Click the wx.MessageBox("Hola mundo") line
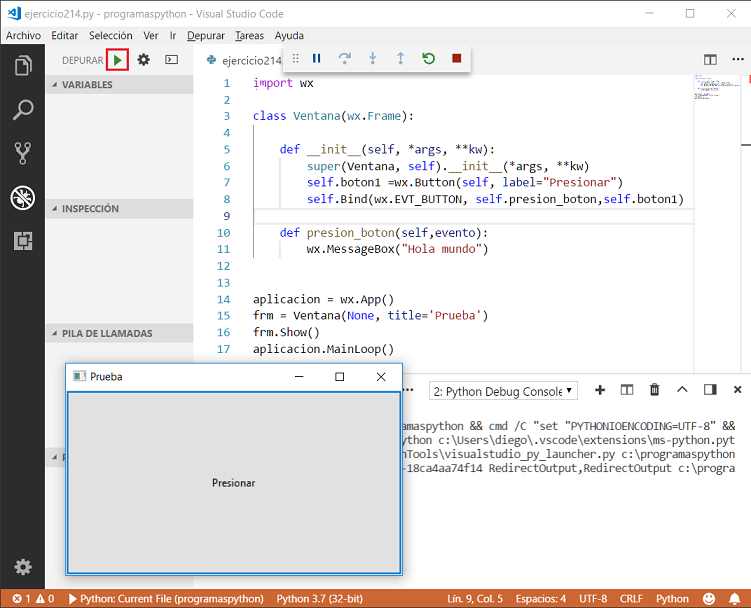The width and height of the screenshot is (751, 608). tap(397, 249)
